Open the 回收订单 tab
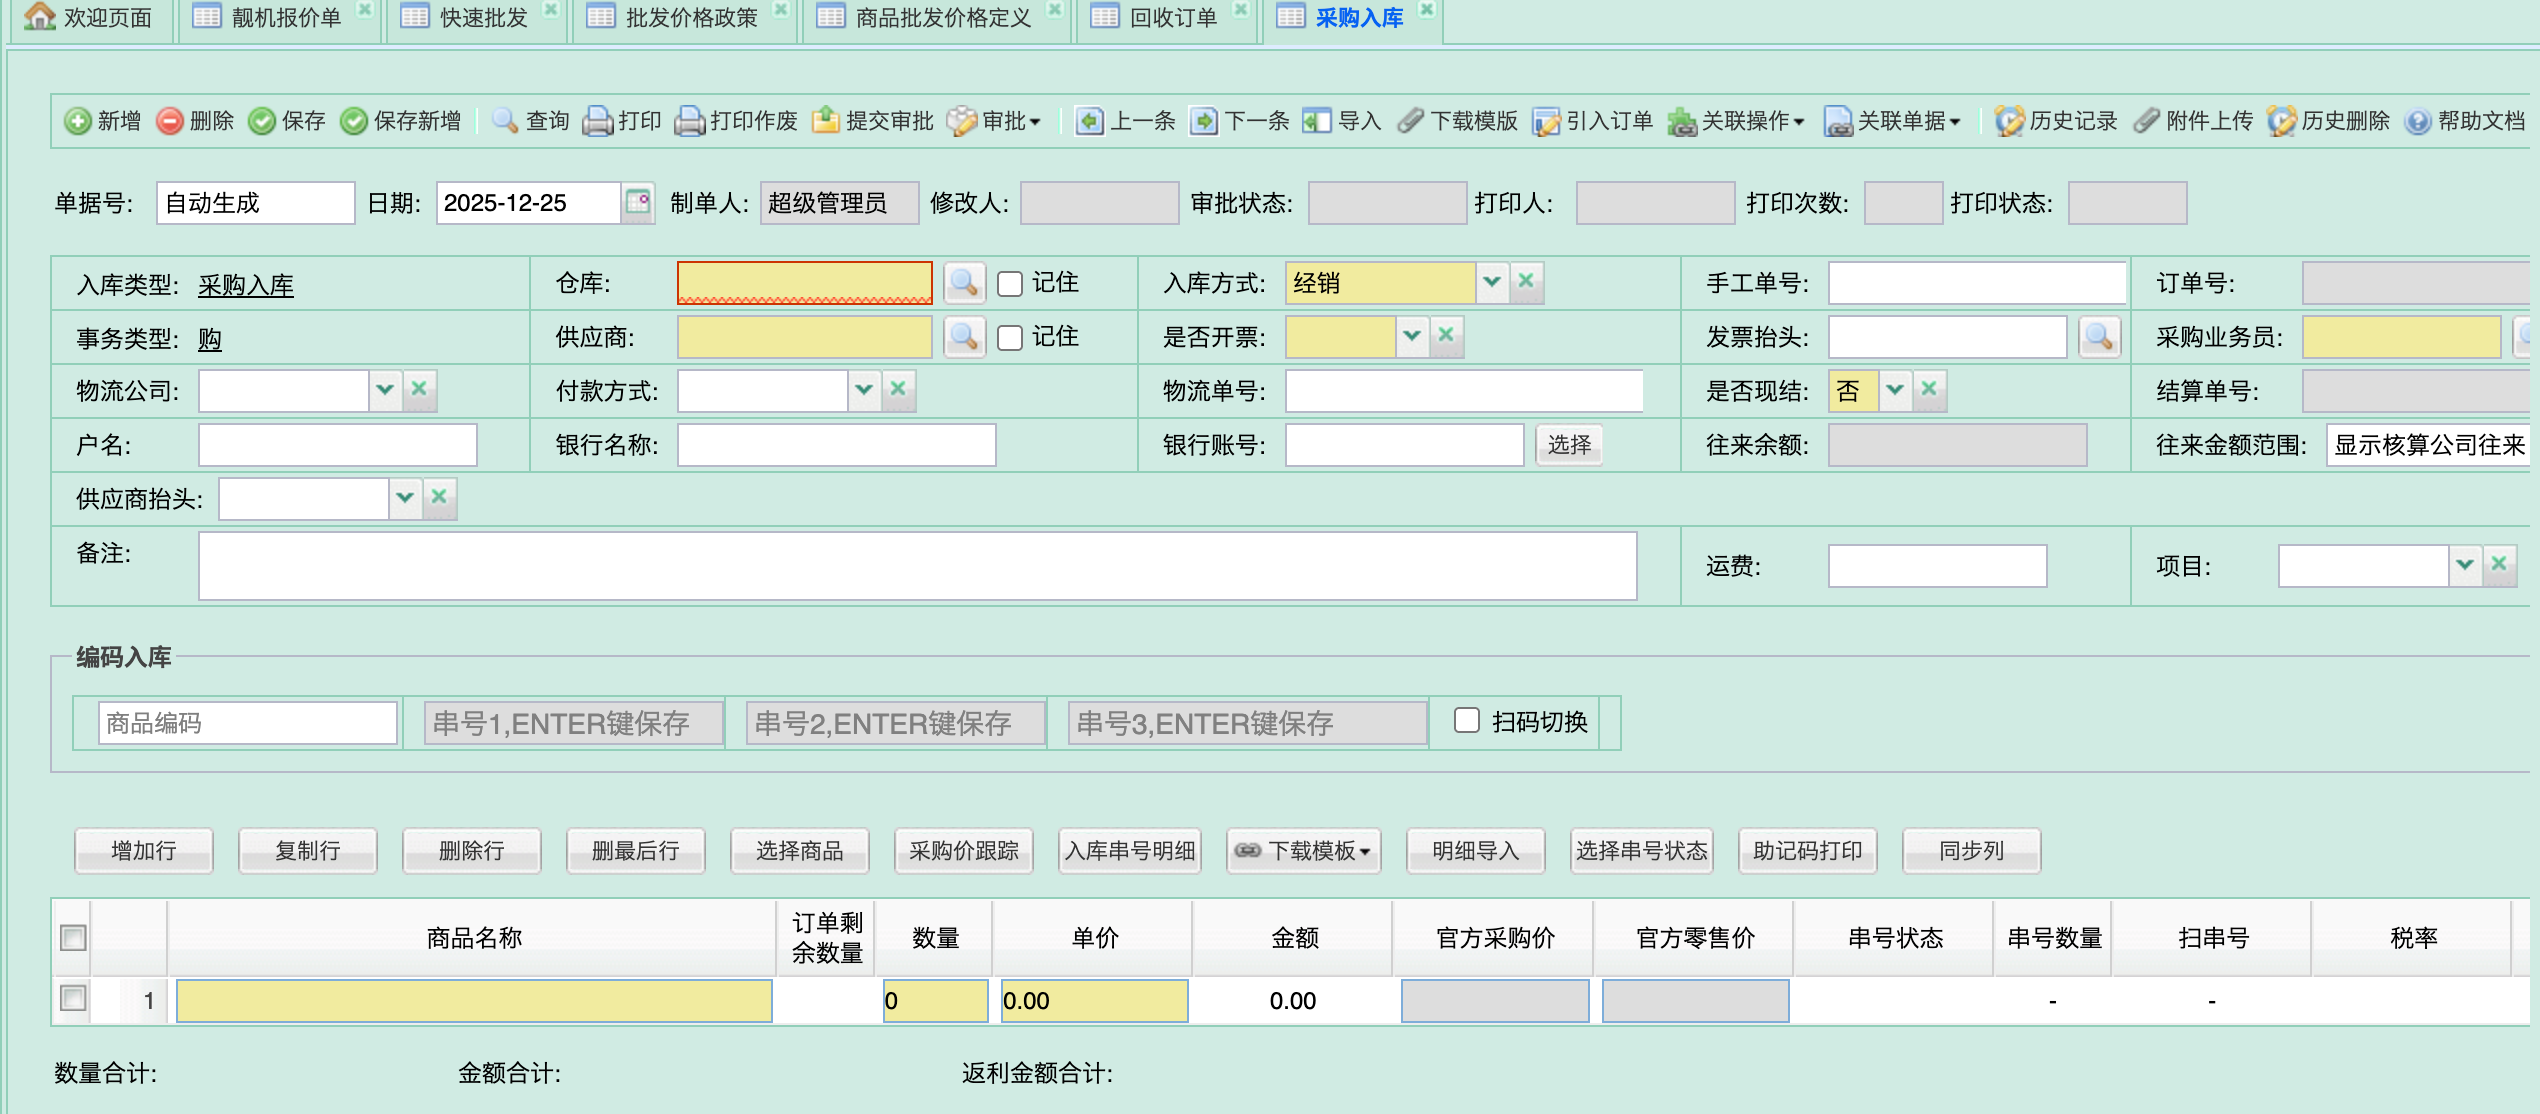Screen dimensions: 2540x1114 pos(1172,17)
